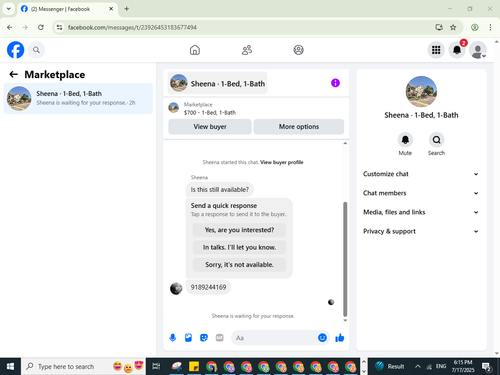
Task: Expand Media, files and links section
Action: 421,212
